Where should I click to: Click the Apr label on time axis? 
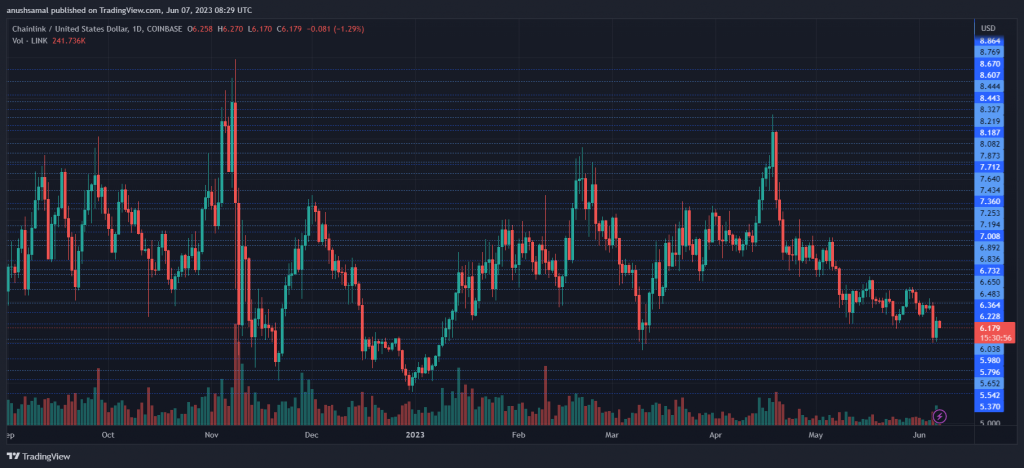[713, 436]
